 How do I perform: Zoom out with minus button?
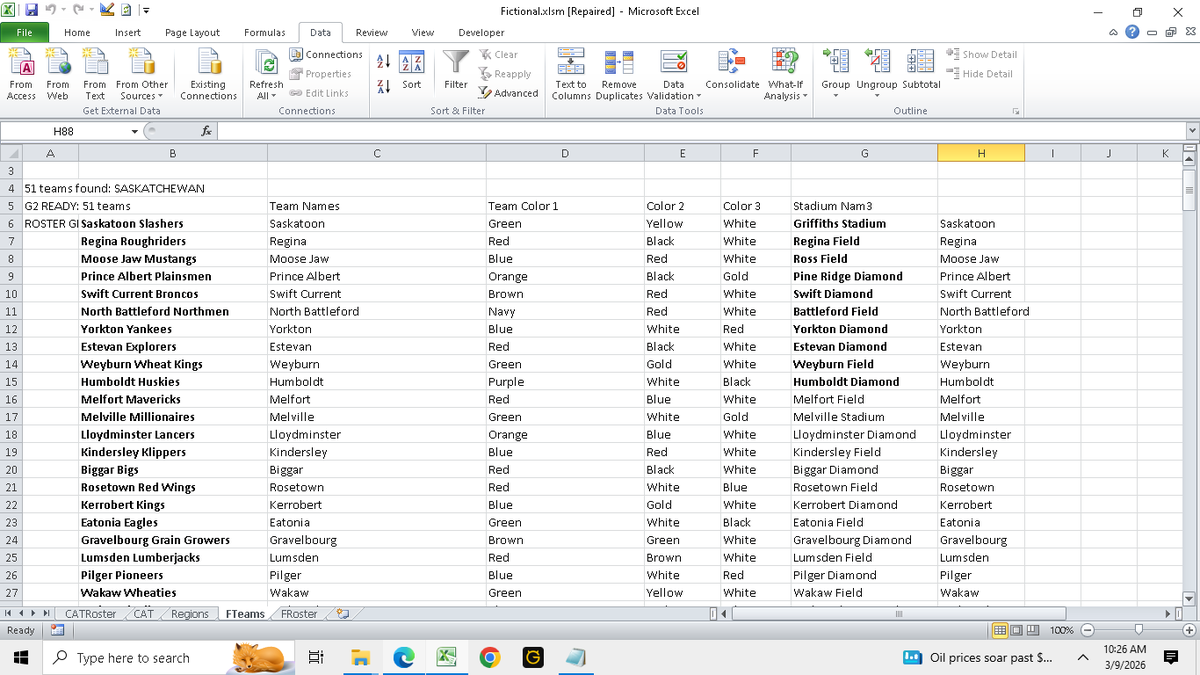coord(1086,631)
